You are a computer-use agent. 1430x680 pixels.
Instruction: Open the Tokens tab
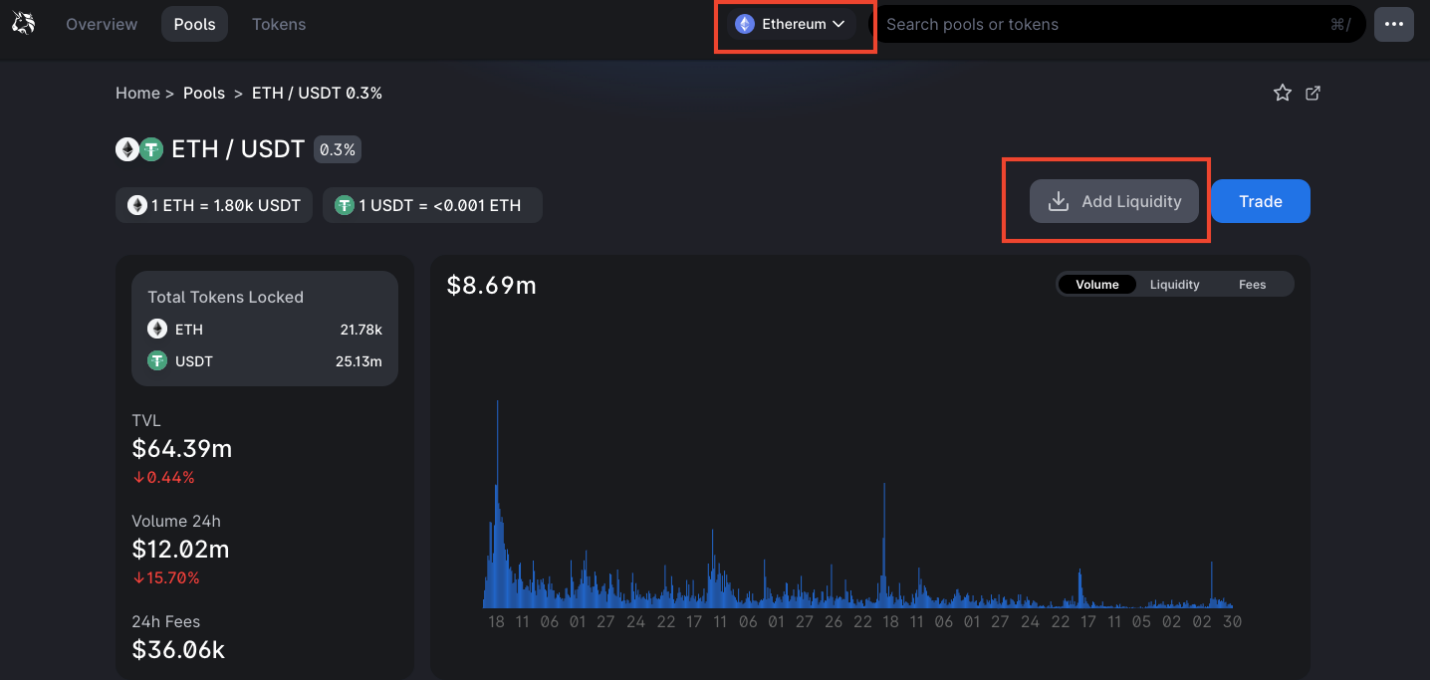tap(278, 24)
